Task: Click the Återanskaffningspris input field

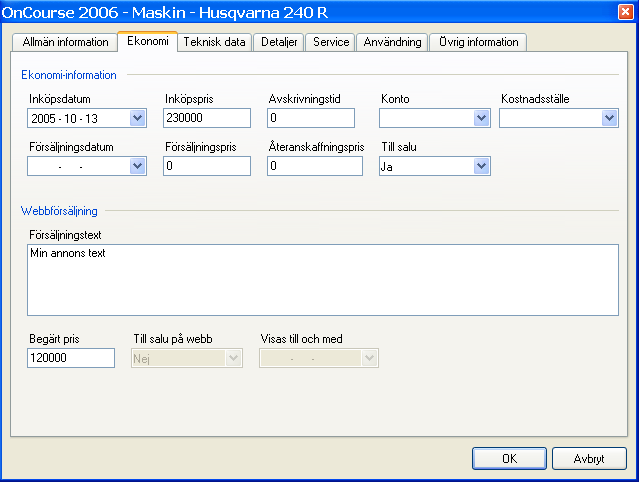Action: pyautogui.click(x=315, y=166)
